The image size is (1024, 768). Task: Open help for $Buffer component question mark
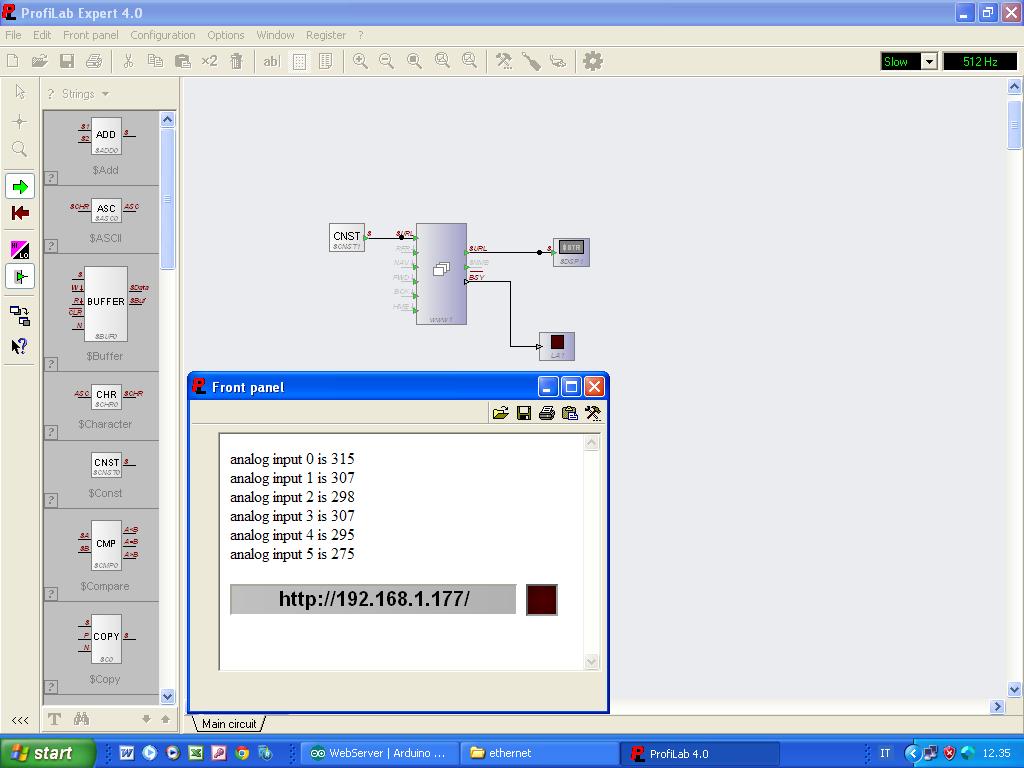point(51,364)
